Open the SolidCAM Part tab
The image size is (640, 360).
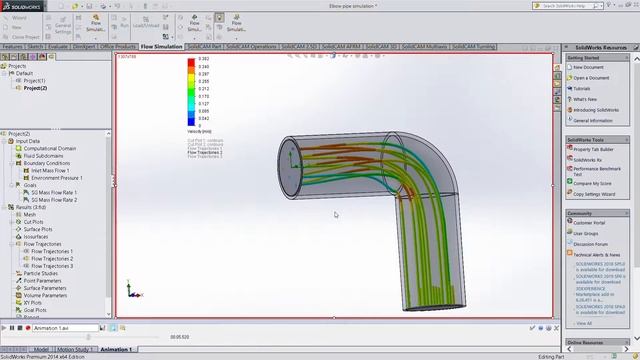(204, 47)
